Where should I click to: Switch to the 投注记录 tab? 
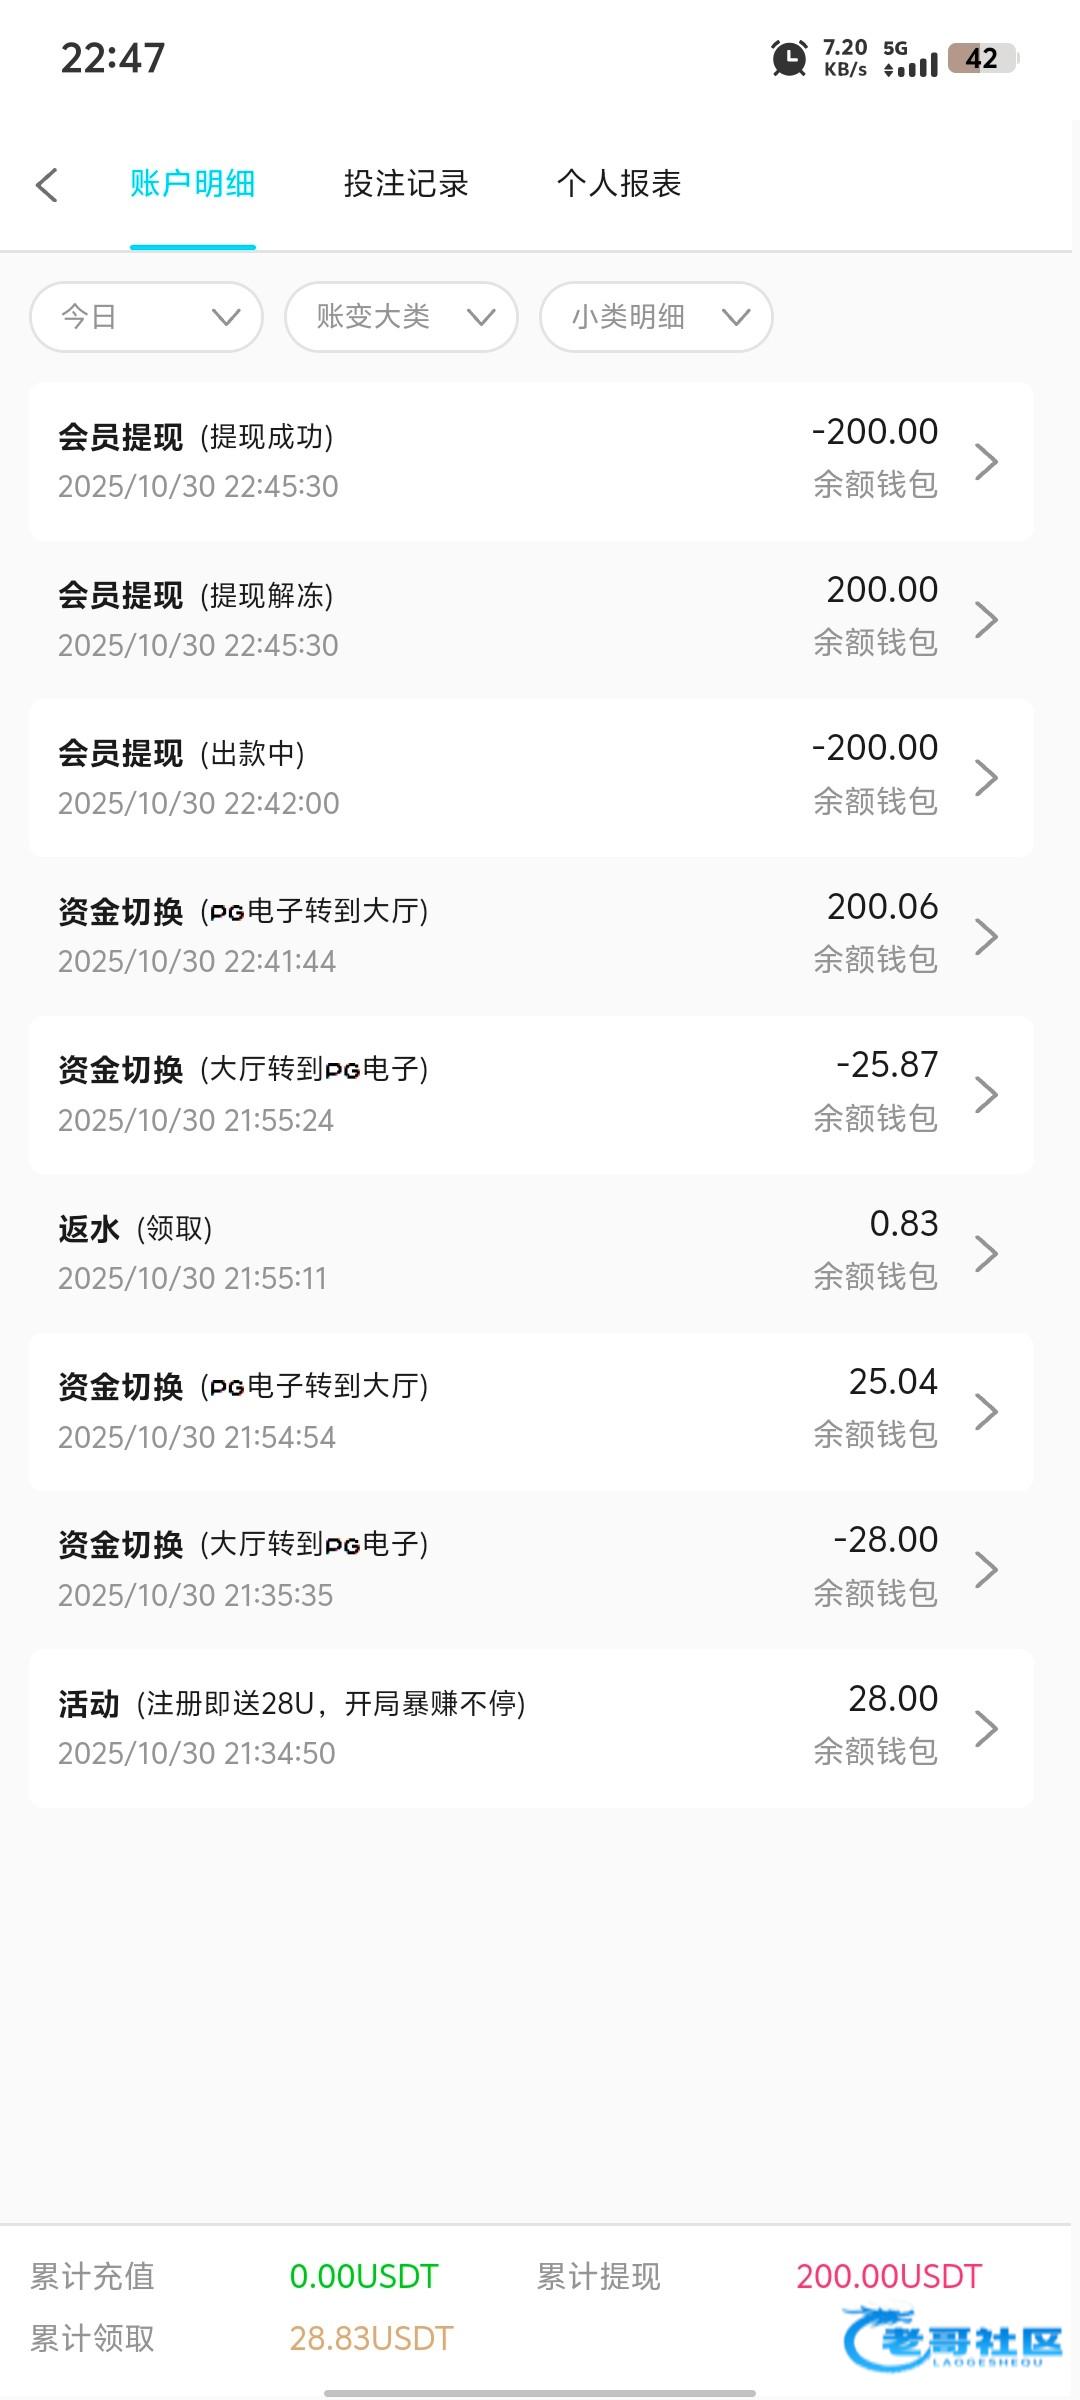(x=406, y=184)
